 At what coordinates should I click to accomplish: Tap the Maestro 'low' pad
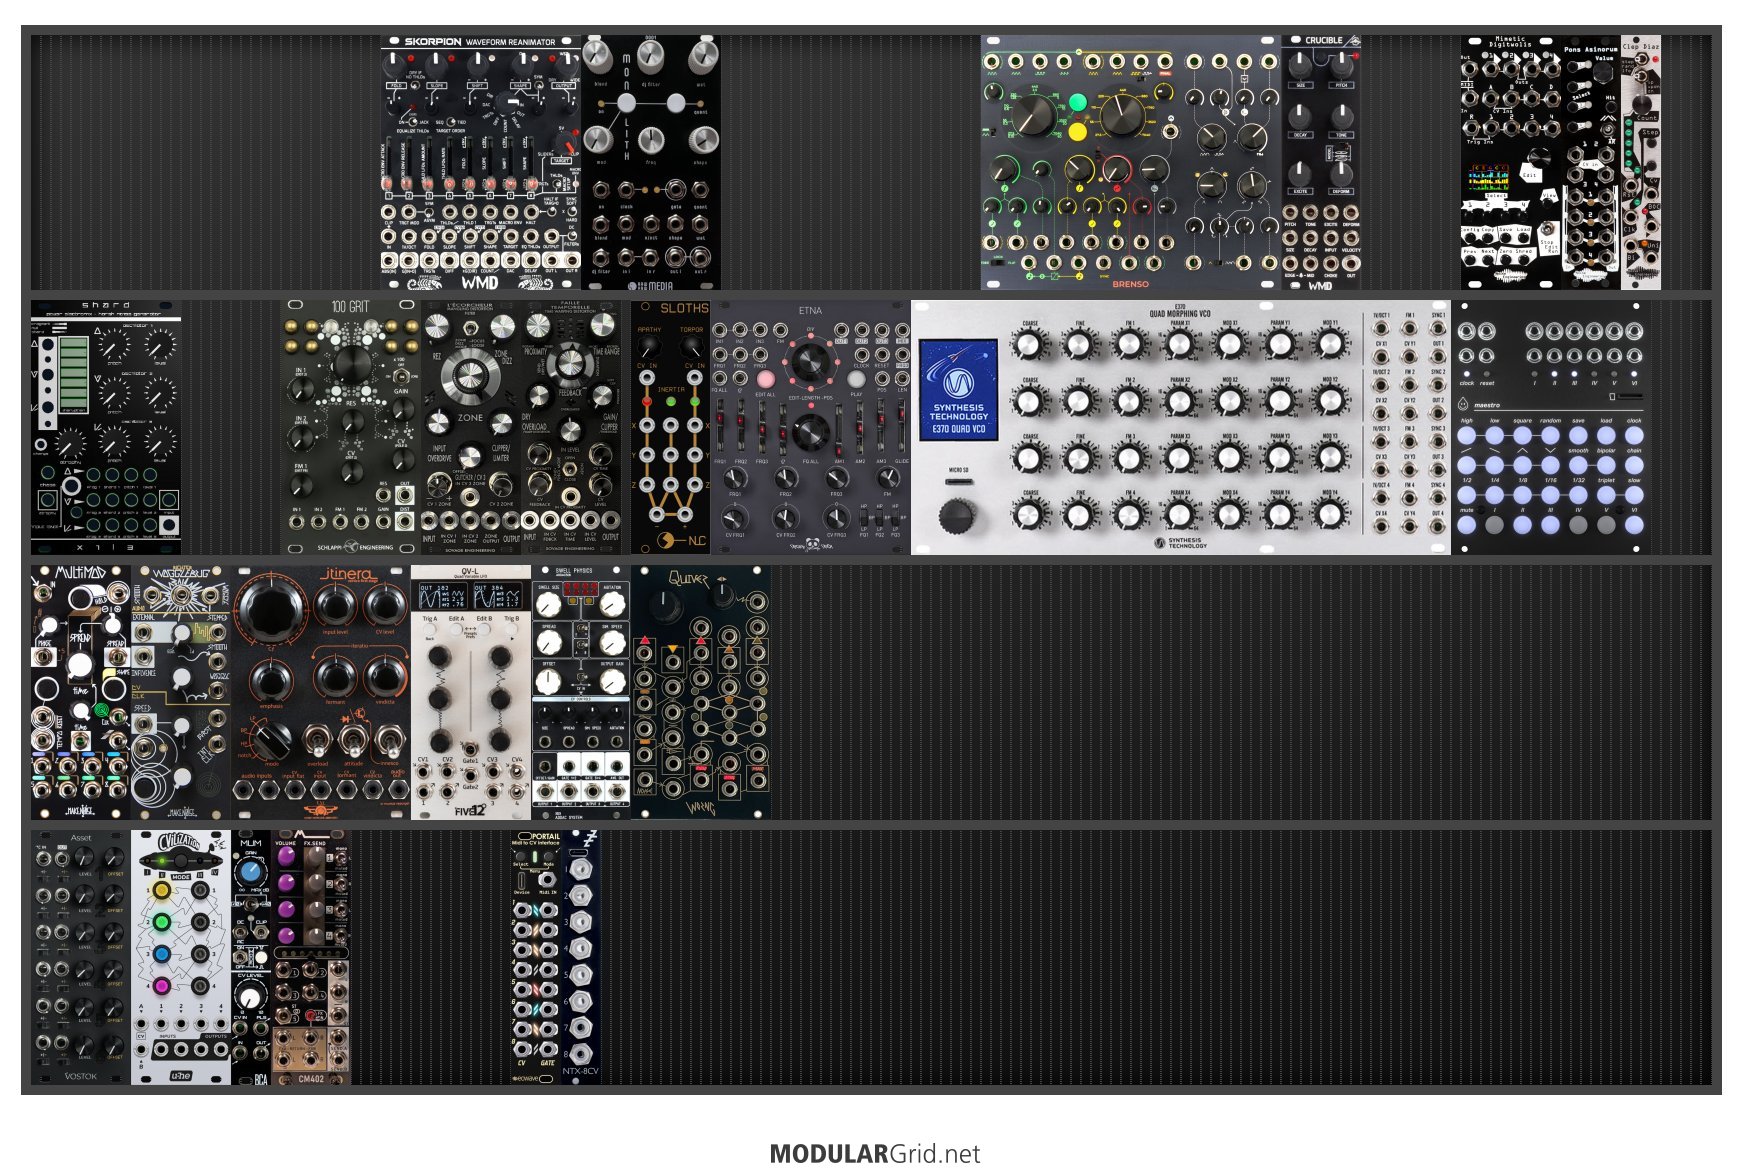tap(1495, 435)
